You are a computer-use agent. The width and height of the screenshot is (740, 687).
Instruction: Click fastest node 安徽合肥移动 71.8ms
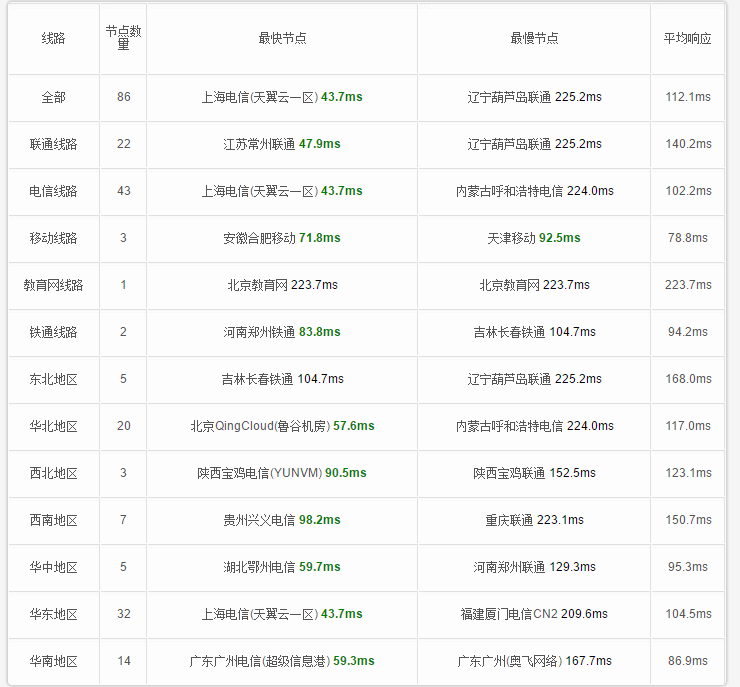click(282, 238)
